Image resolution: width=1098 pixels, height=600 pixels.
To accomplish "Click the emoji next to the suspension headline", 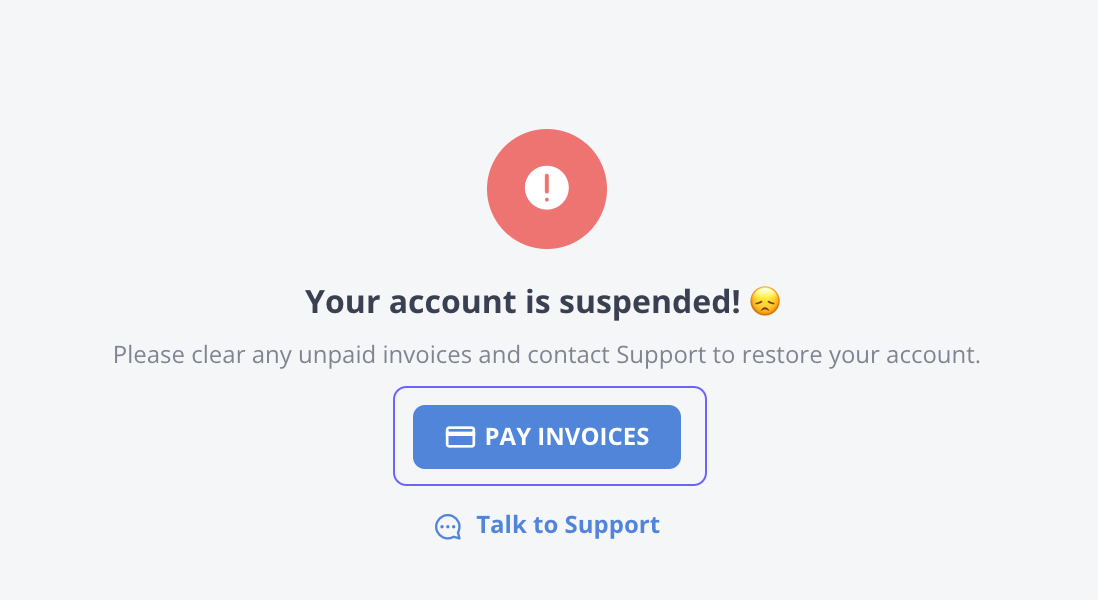I will tap(762, 301).
